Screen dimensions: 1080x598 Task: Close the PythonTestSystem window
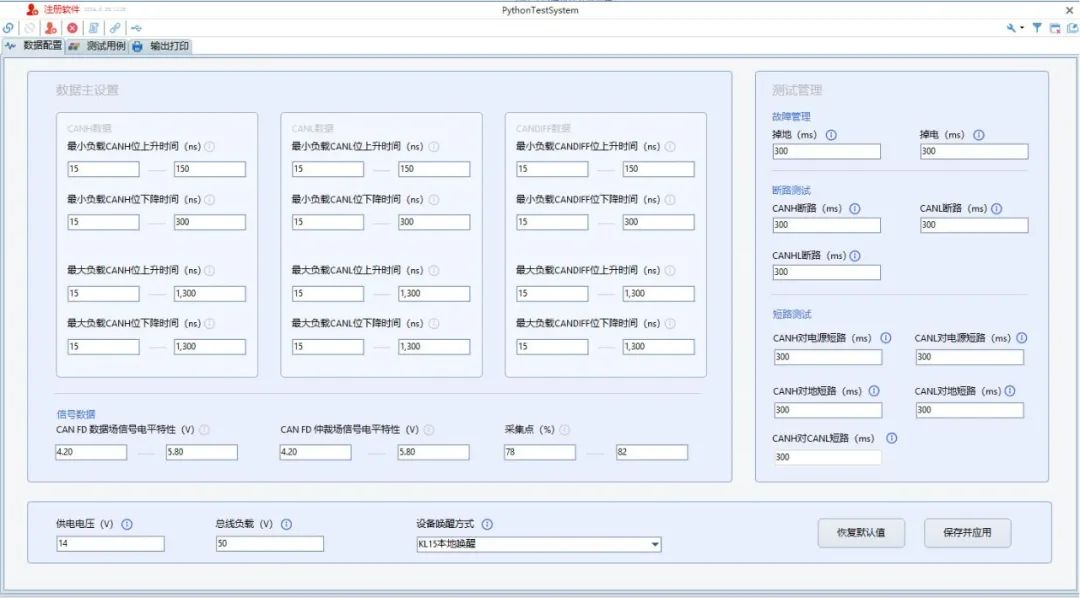coord(1069,10)
